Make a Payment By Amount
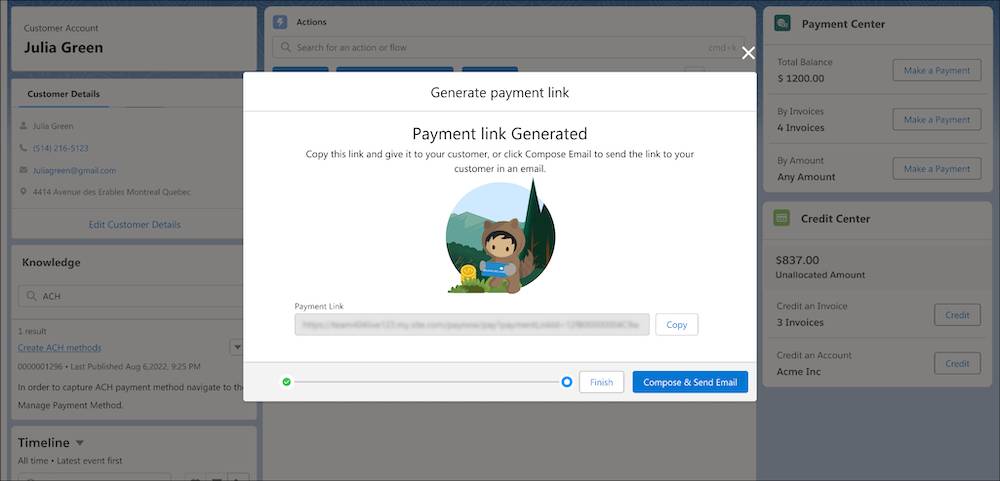1000x481 pixels. [x=937, y=168]
